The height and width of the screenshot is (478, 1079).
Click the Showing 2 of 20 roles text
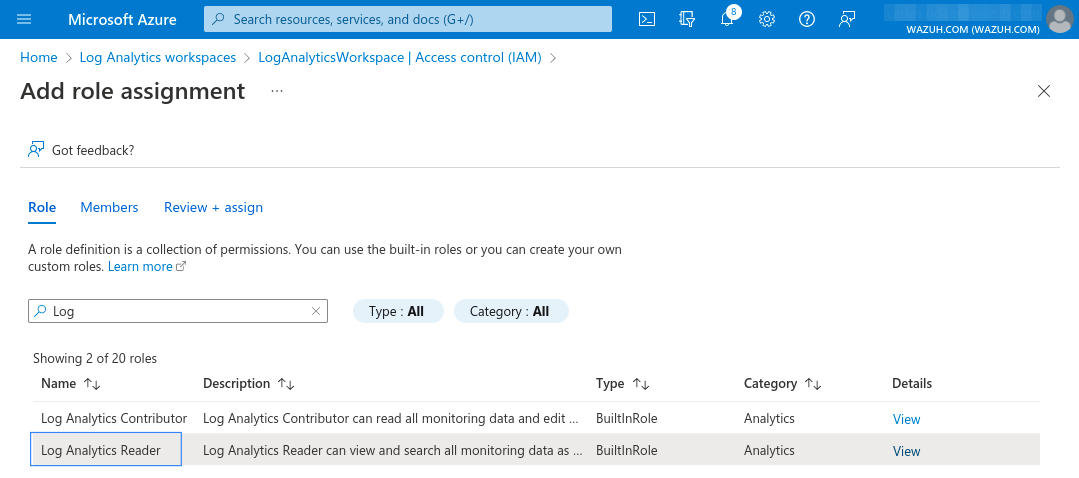tap(95, 358)
